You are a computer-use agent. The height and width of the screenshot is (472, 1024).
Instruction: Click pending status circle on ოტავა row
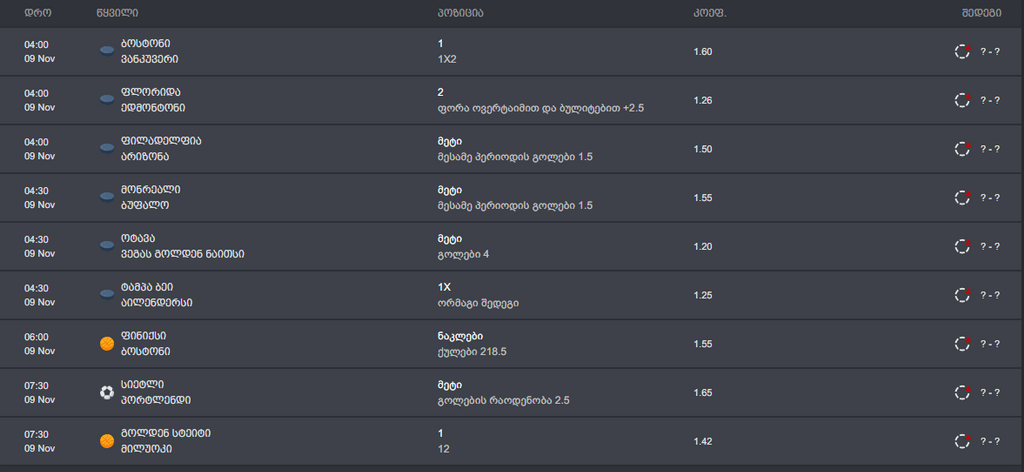click(963, 246)
